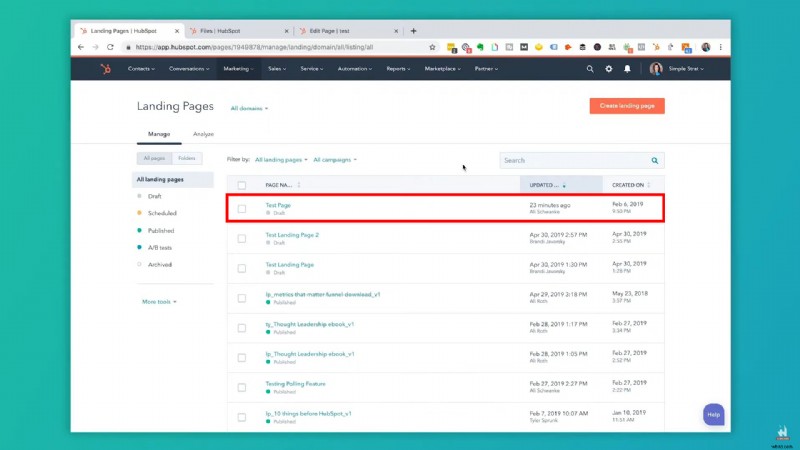
Task: Open the Test Page link
Action: (x=278, y=205)
